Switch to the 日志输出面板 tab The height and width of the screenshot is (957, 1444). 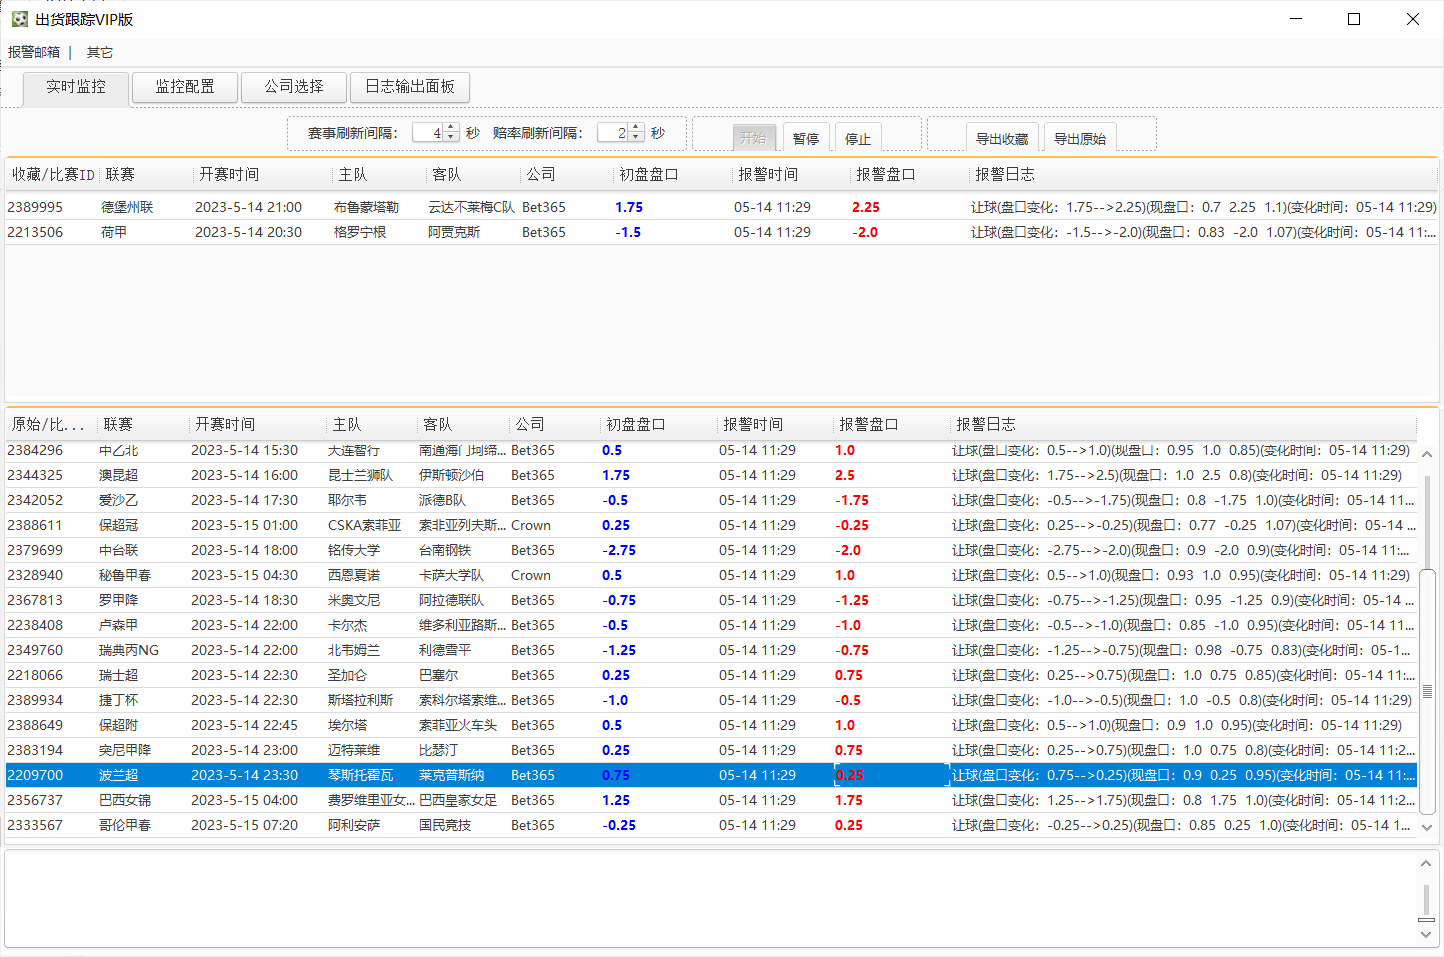(410, 87)
